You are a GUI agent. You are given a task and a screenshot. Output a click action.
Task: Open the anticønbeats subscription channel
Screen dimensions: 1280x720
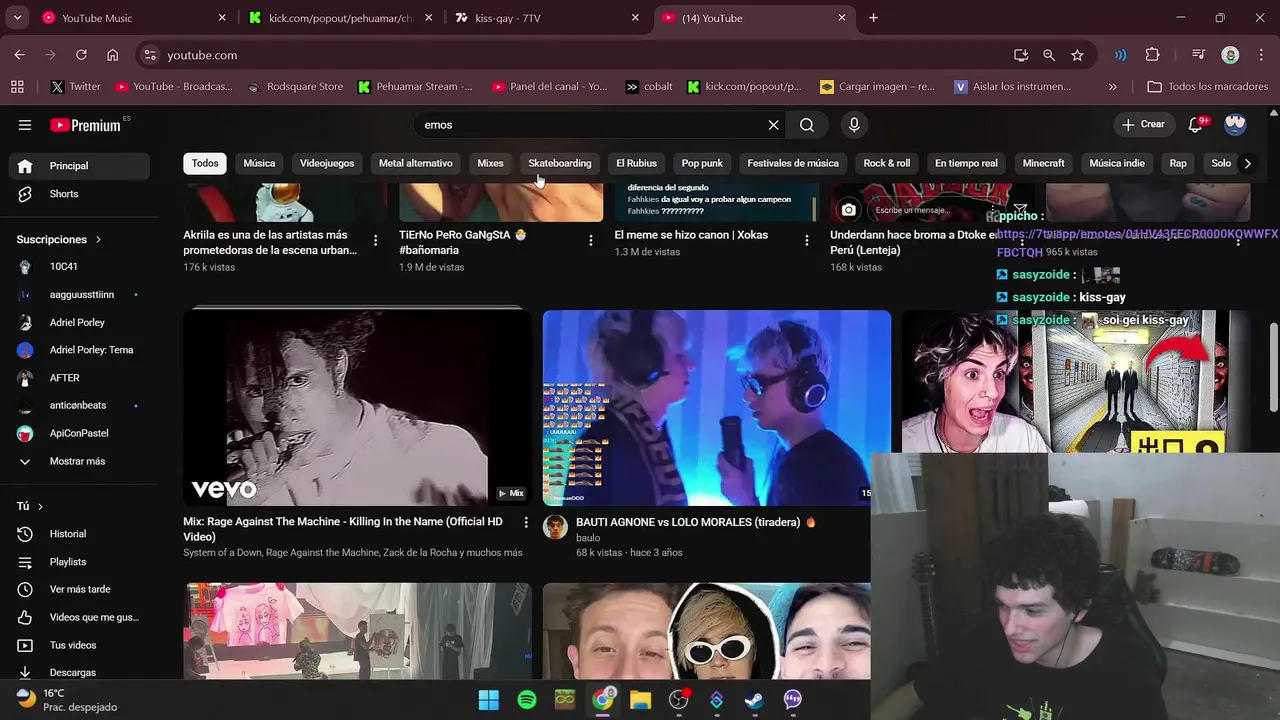(80, 406)
